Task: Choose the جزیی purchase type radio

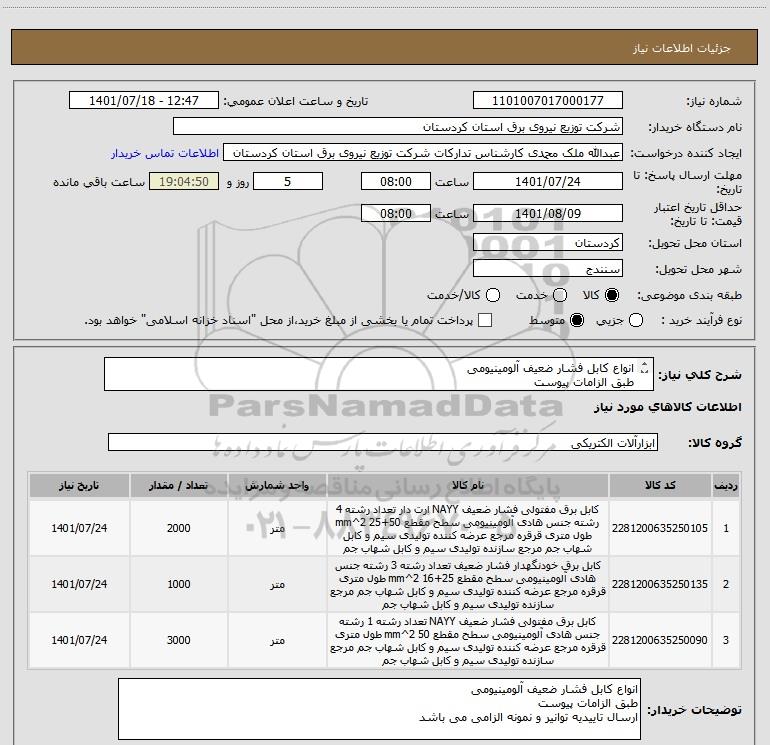Action: tap(636, 321)
